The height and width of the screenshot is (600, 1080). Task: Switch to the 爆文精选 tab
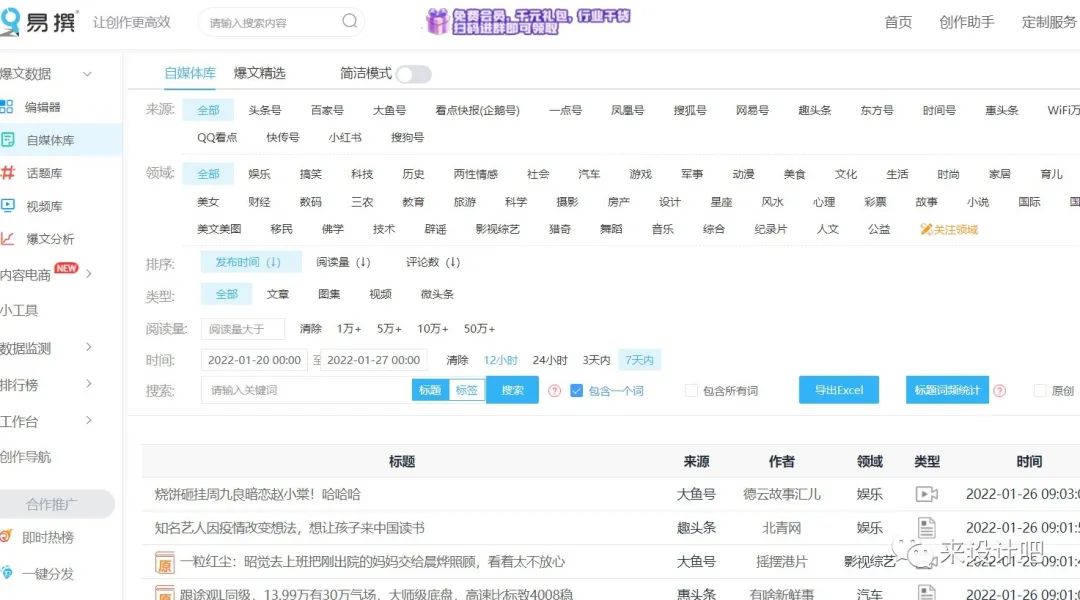pos(260,73)
